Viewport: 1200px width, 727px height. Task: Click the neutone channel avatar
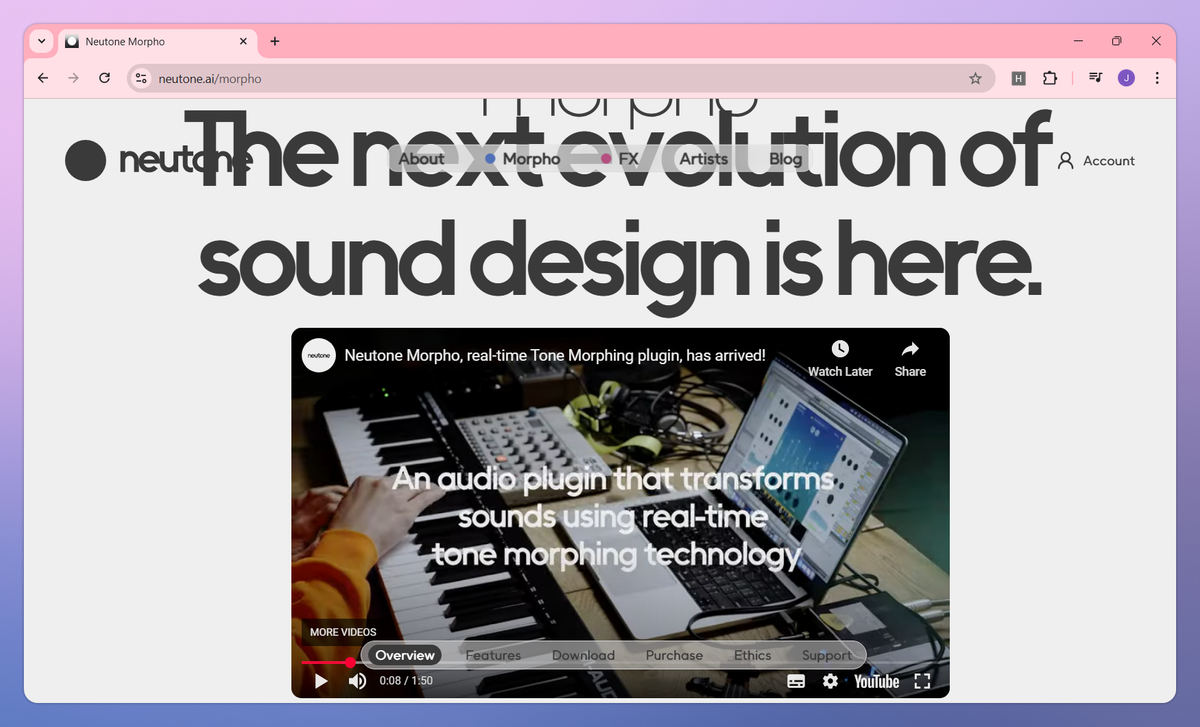point(319,355)
